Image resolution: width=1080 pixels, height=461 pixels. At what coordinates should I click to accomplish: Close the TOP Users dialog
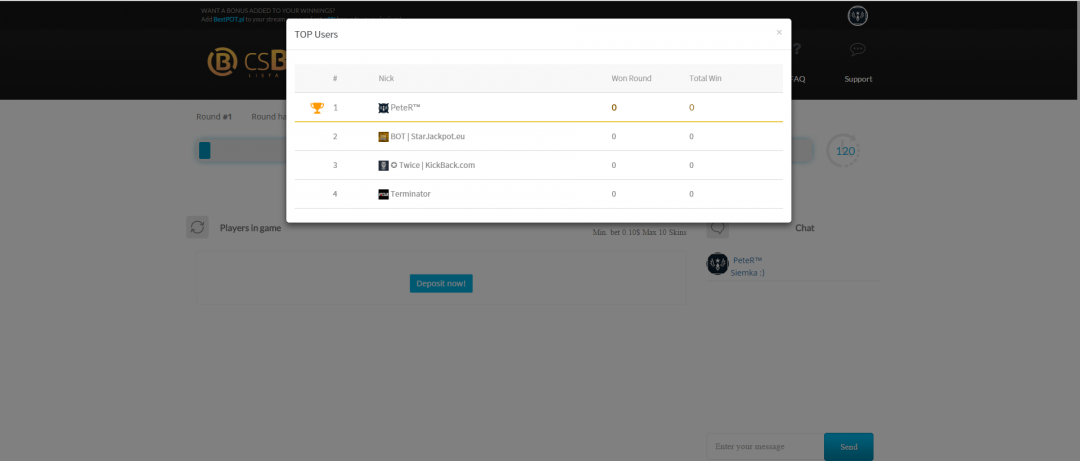pos(779,32)
